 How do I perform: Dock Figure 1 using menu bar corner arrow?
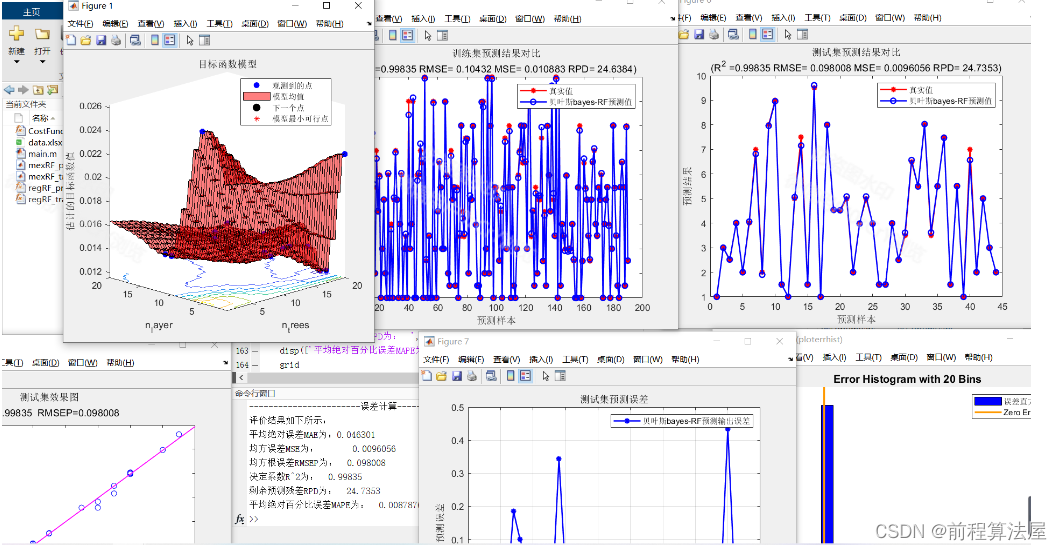[x=369, y=24]
